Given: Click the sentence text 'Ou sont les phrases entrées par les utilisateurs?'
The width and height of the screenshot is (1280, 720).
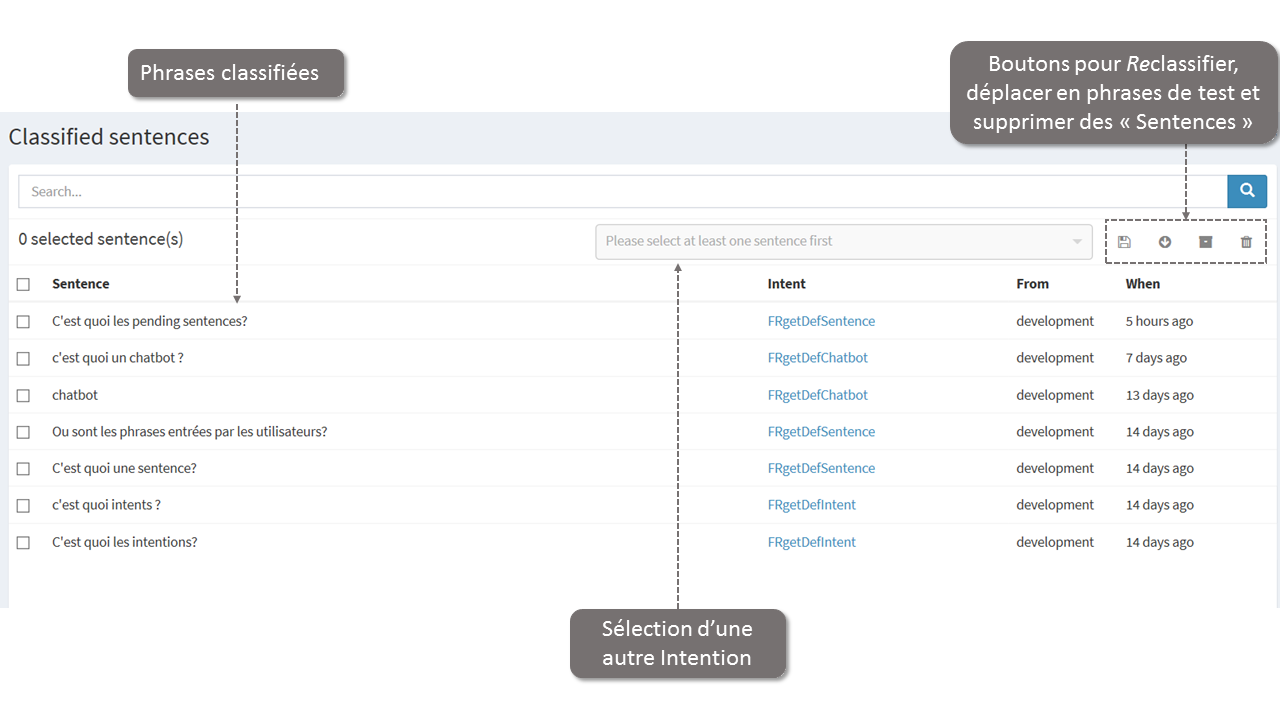Looking at the screenshot, I should (190, 432).
